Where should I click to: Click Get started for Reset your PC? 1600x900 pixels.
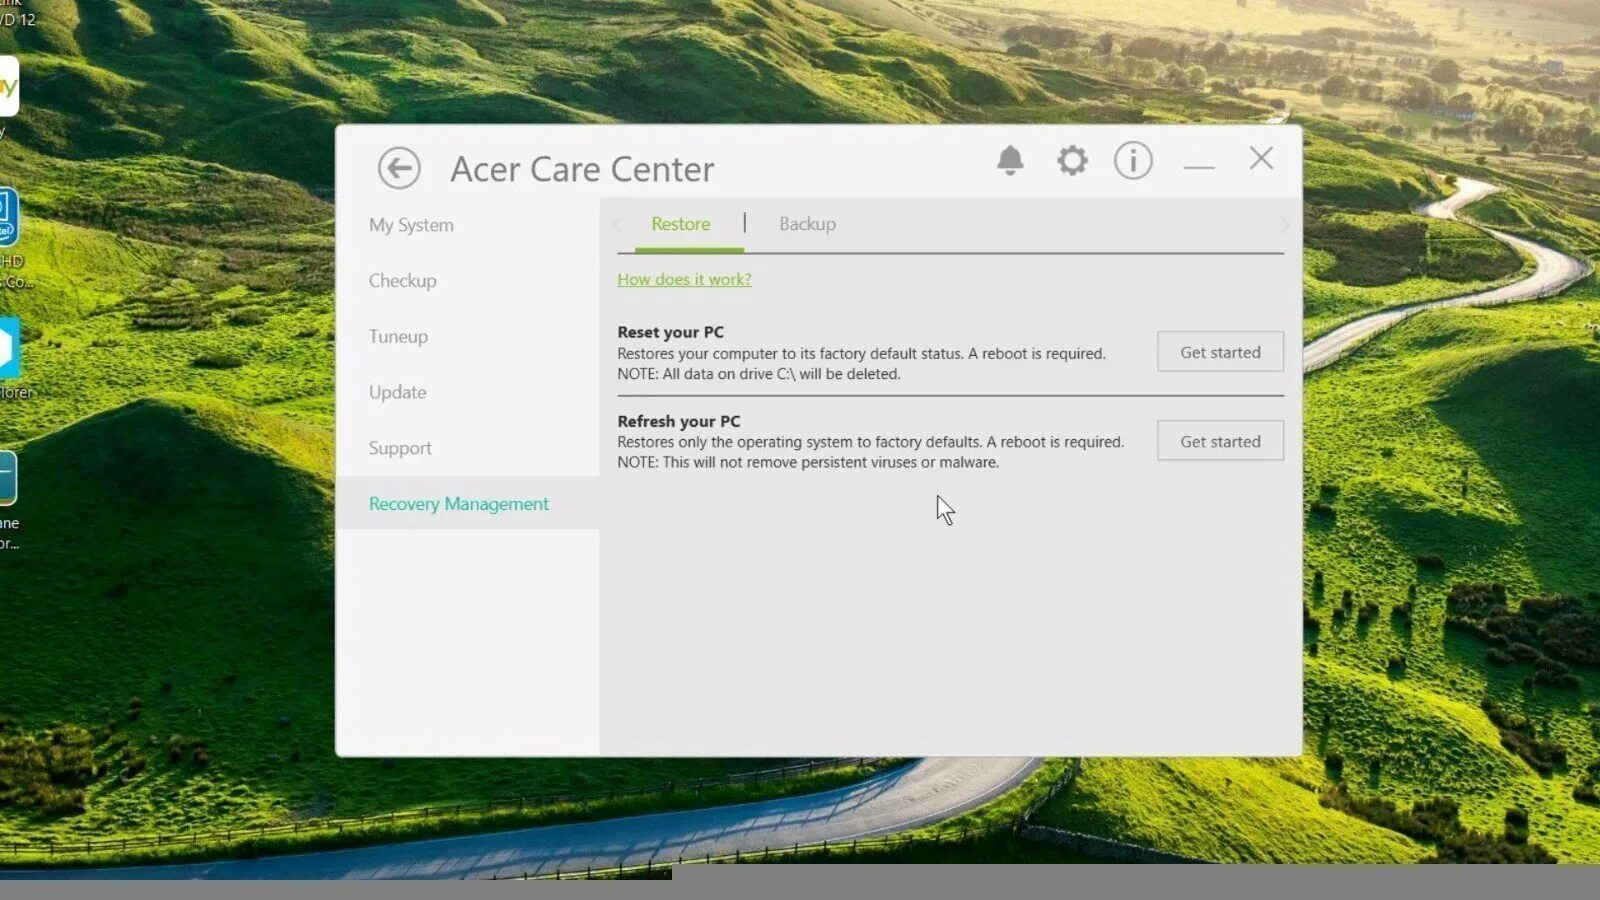tap(1220, 352)
